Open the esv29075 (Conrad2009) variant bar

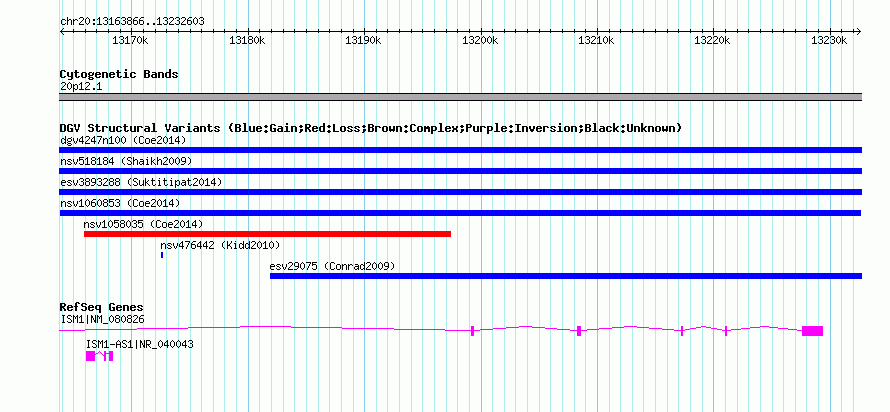pyautogui.click(x=566, y=276)
